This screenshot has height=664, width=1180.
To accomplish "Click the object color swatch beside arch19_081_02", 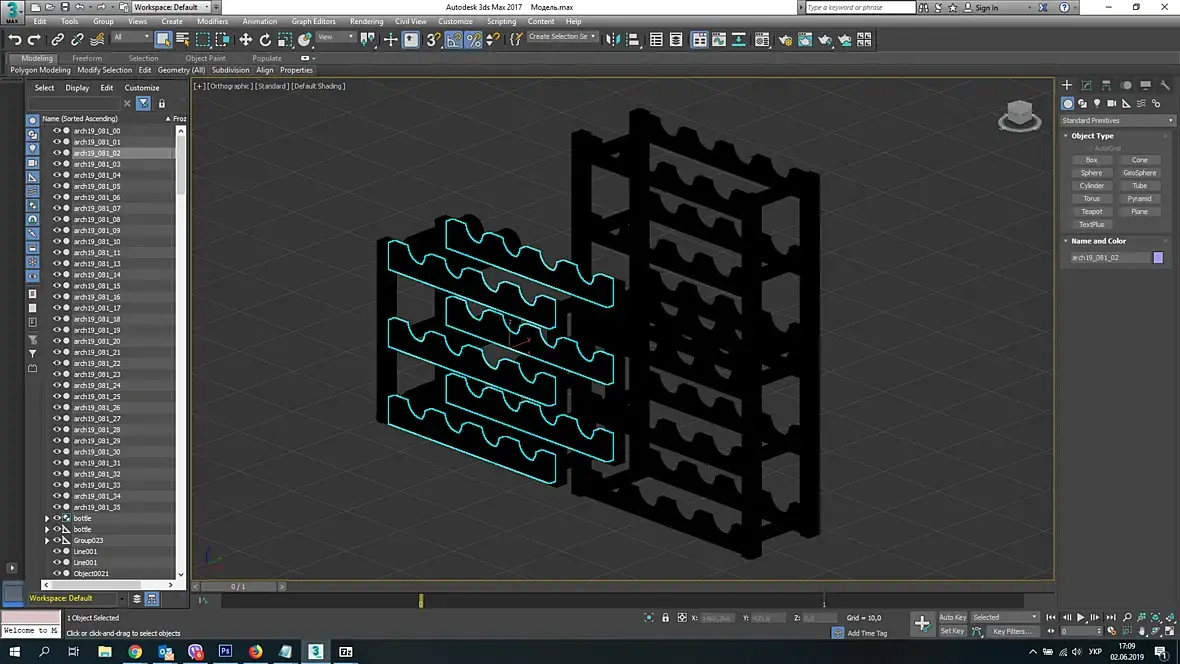I will (1158, 258).
